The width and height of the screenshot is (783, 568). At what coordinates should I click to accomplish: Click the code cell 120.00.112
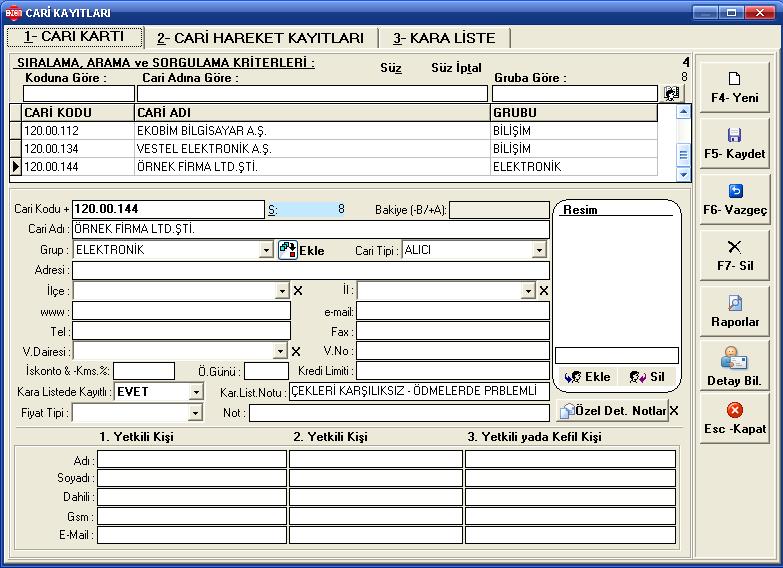[x=78, y=130]
